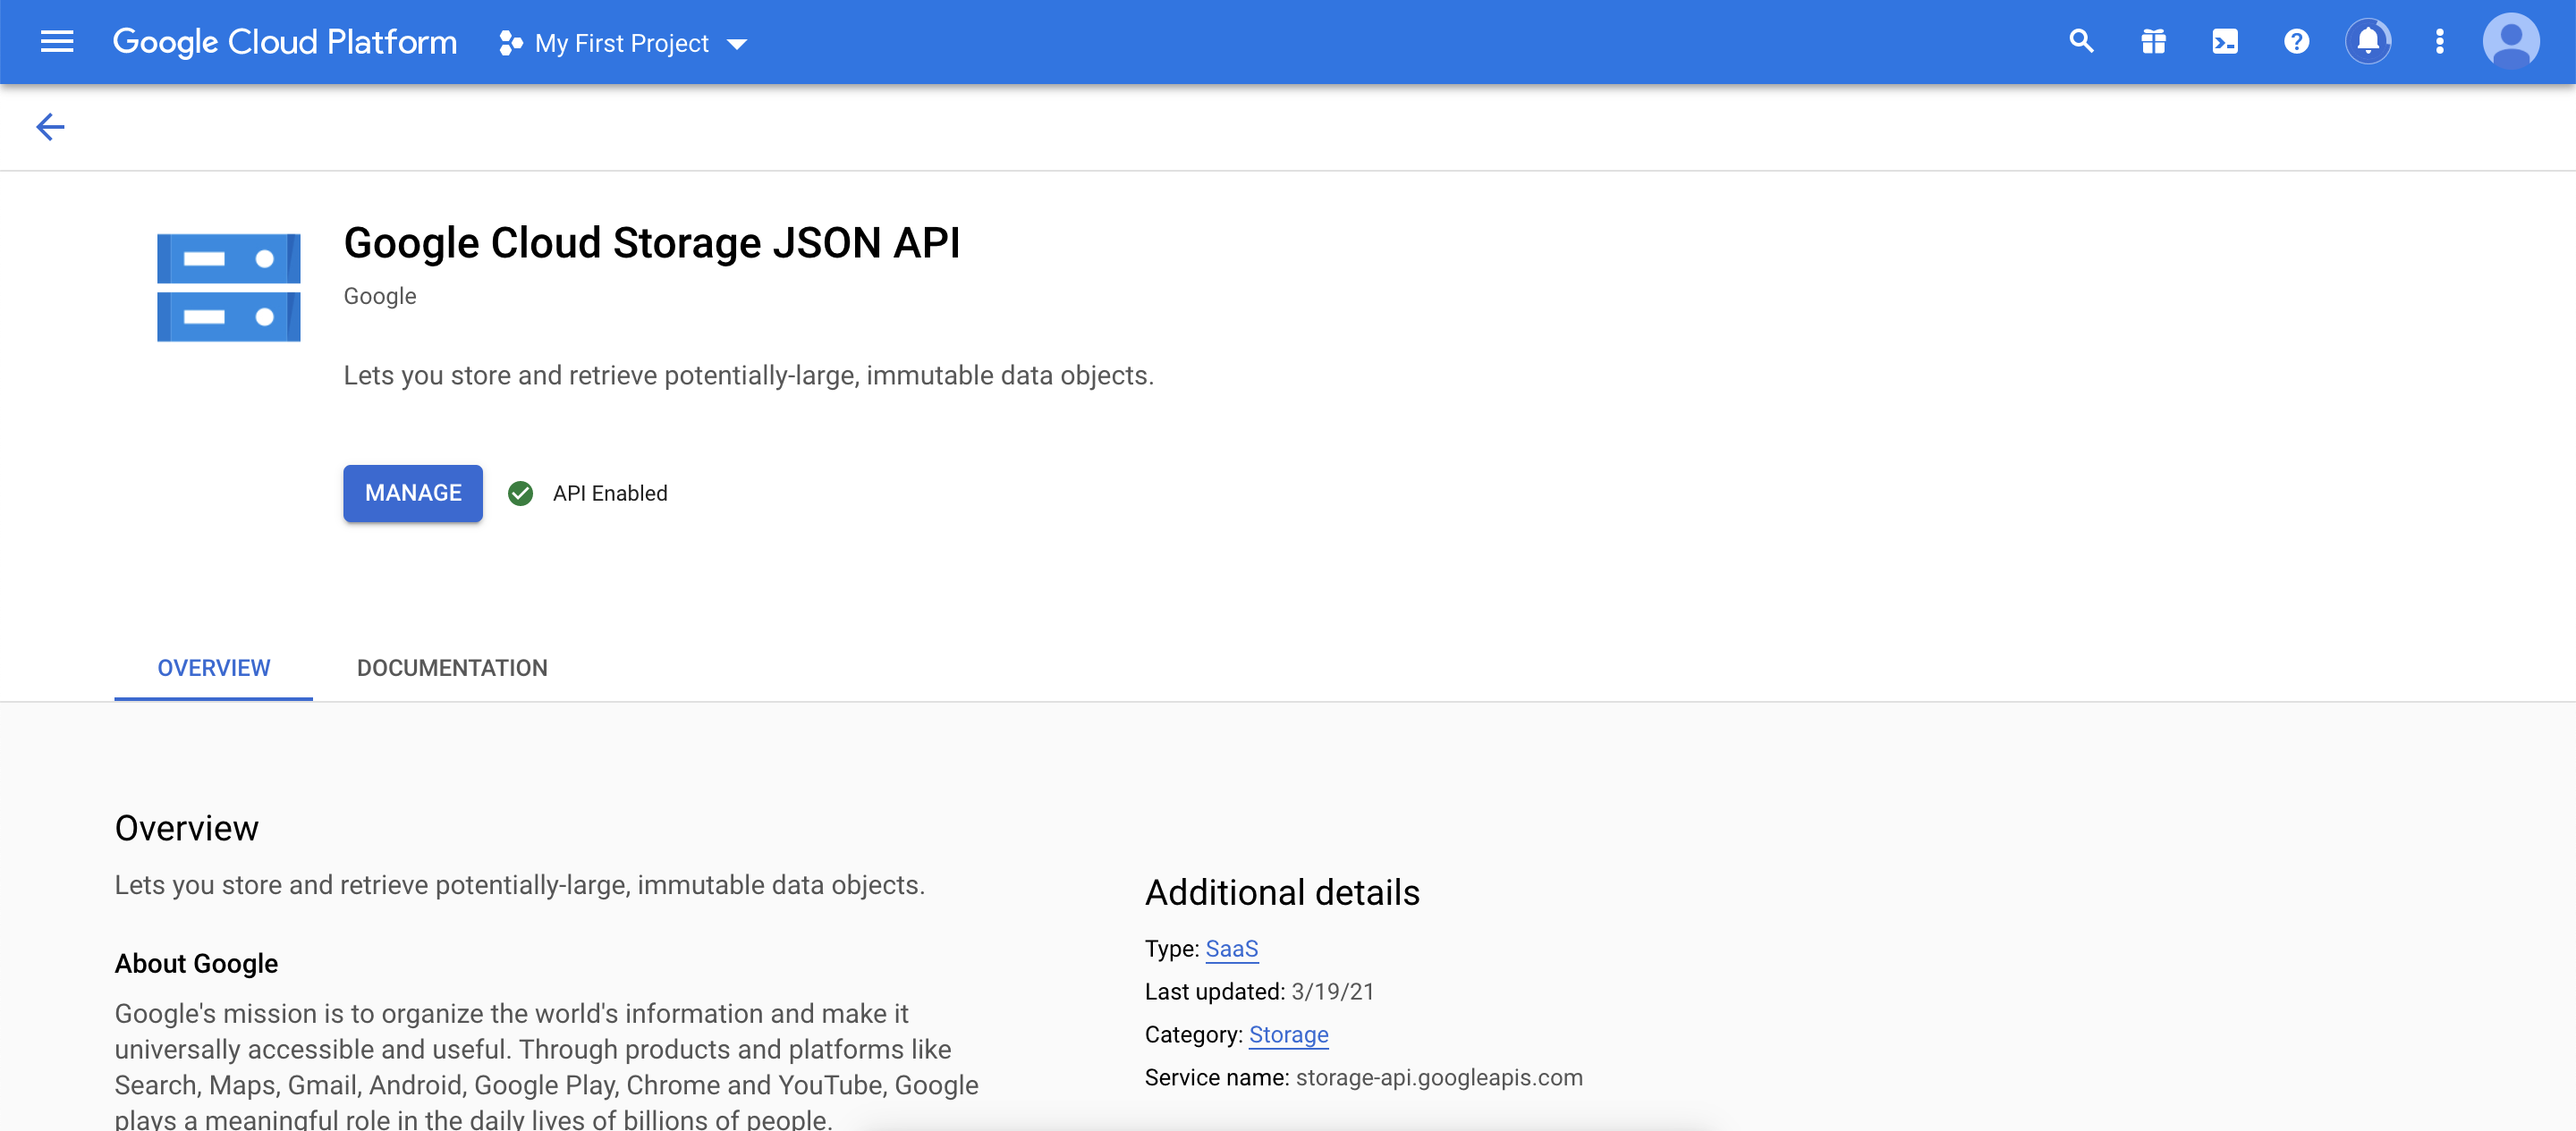This screenshot has width=2576, height=1131.
Task: Click the gift free trial icon
Action: 2153,41
